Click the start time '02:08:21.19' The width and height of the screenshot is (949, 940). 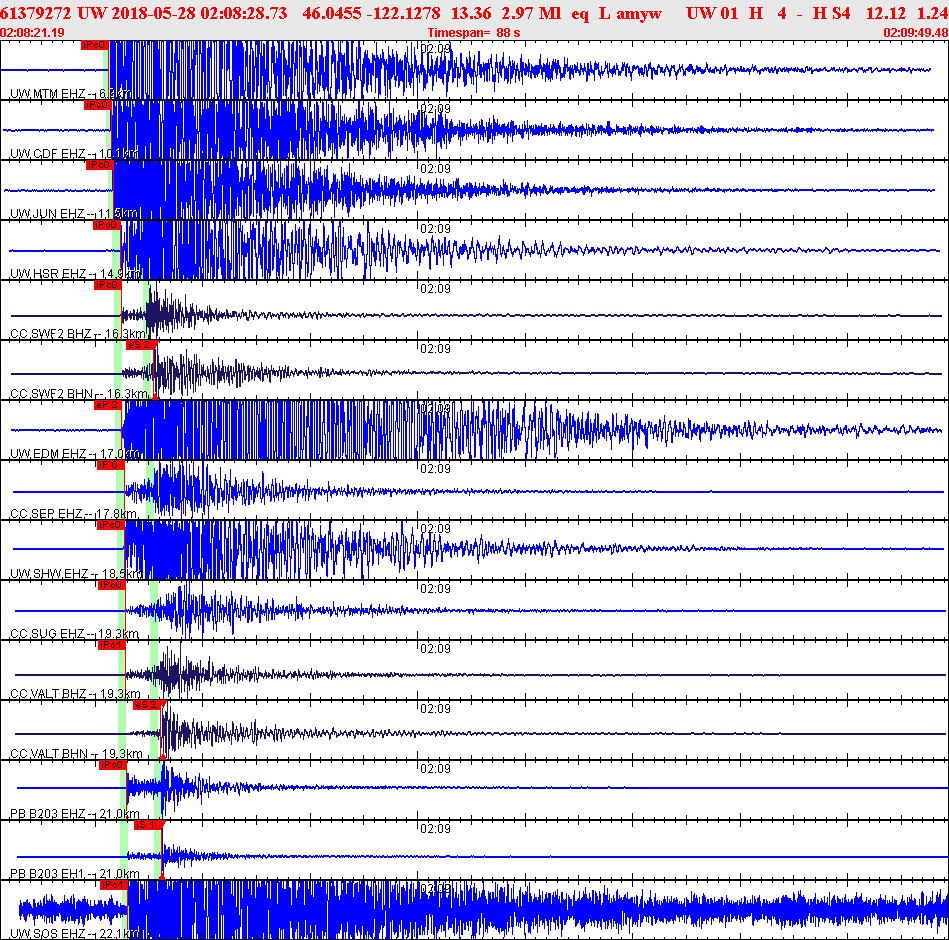[32, 33]
